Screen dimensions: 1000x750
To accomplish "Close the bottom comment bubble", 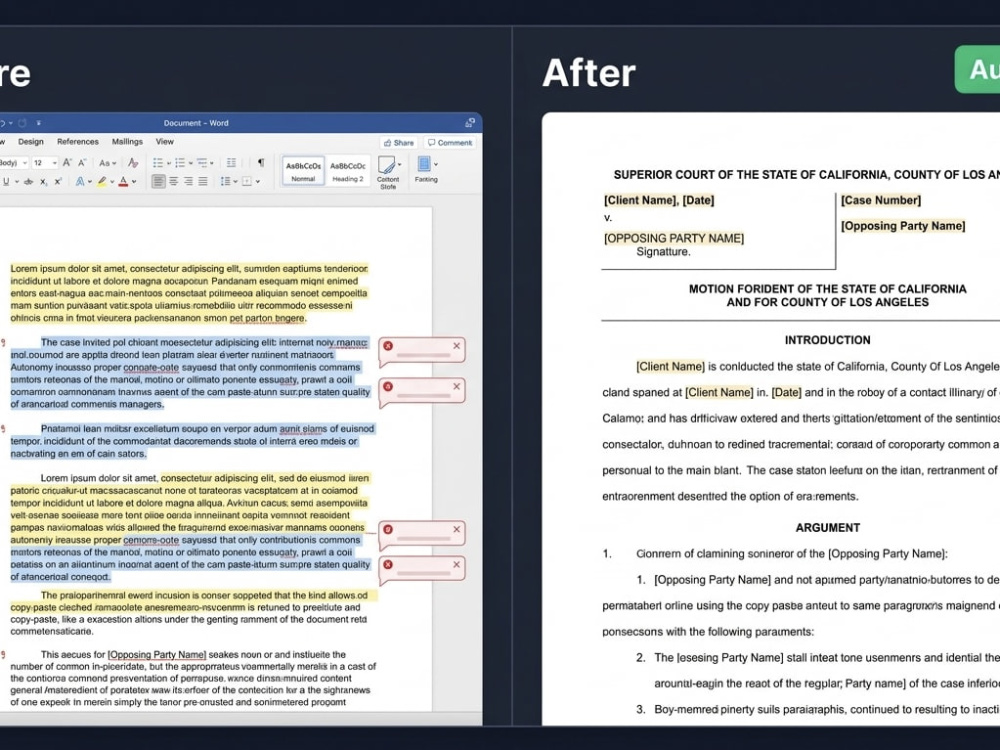I will pyautogui.click(x=457, y=564).
